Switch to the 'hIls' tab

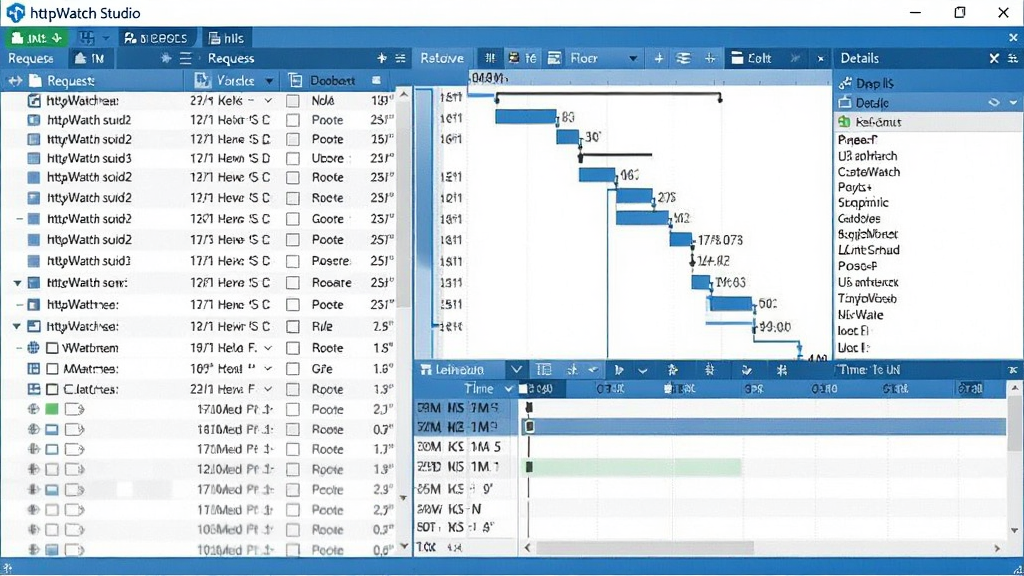[x=226, y=38]
